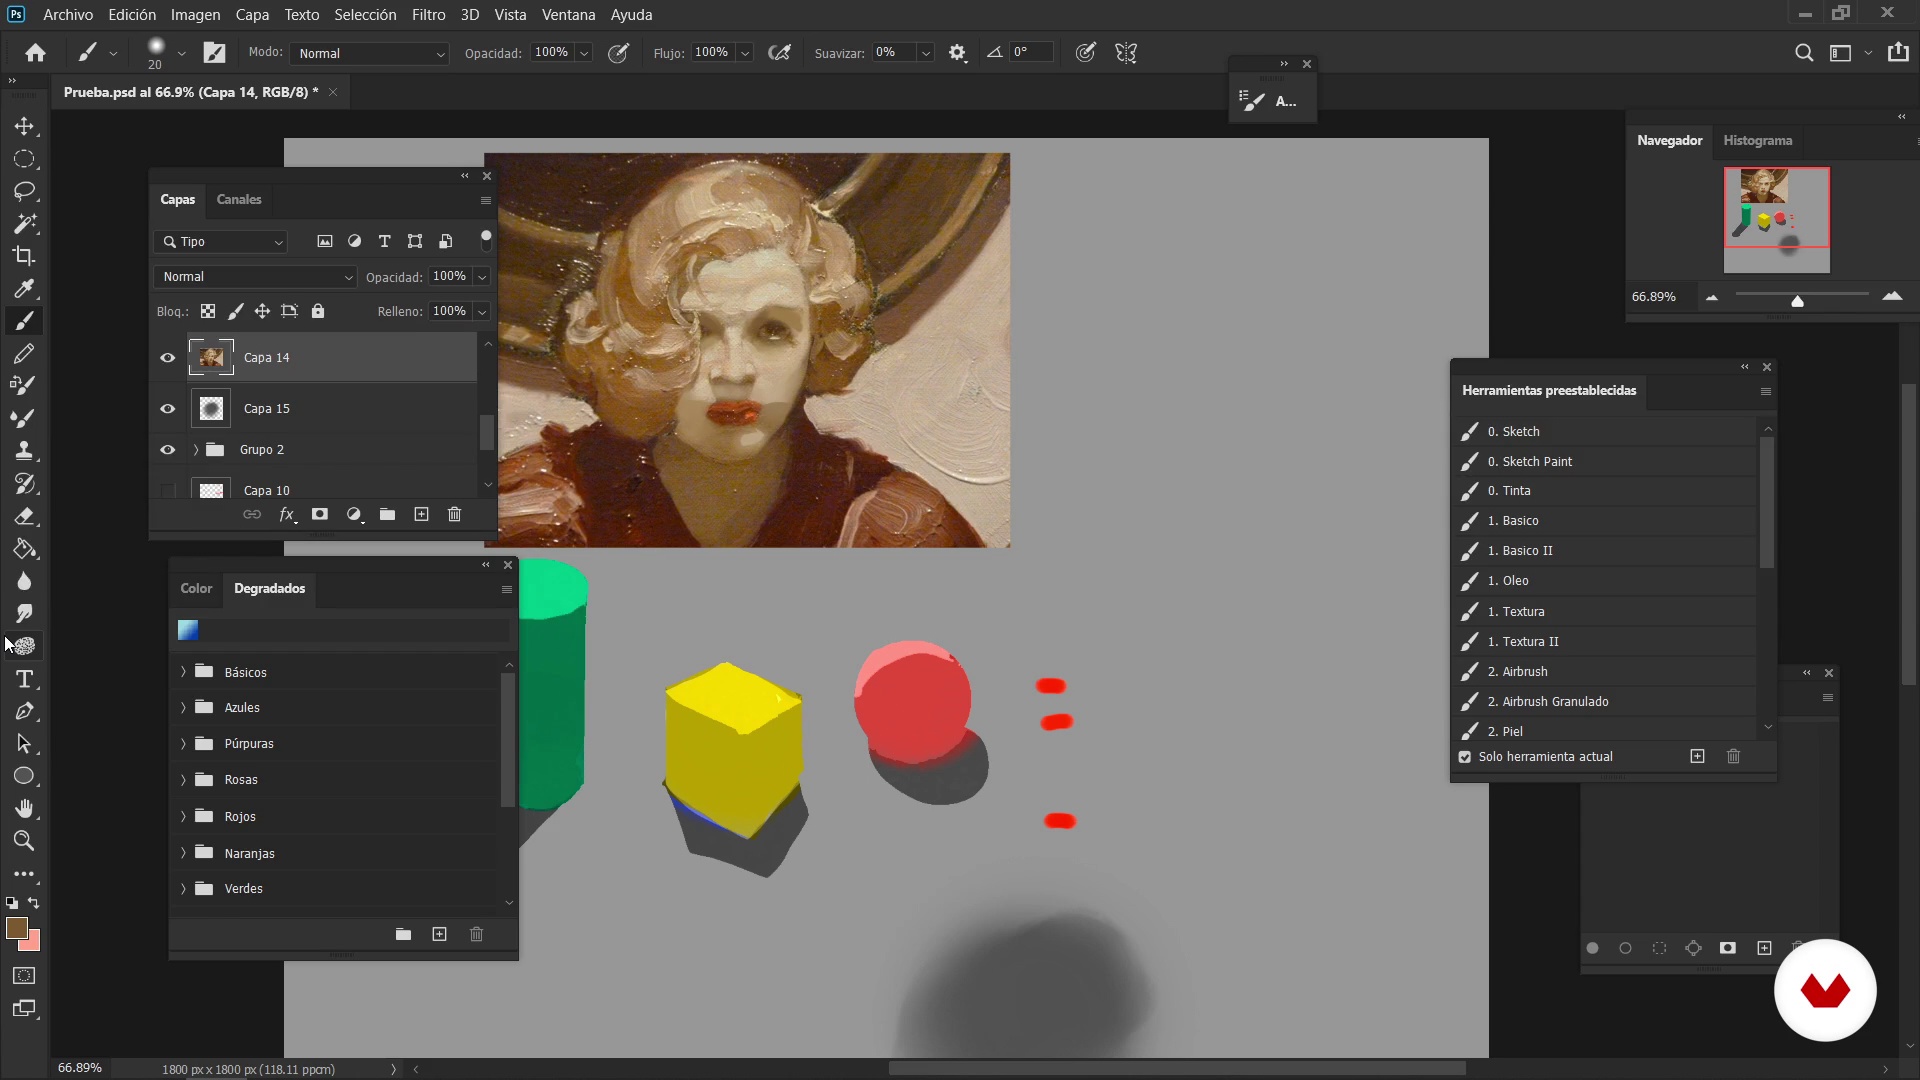Select the Brush tool in toolbar

coord(24,321)
